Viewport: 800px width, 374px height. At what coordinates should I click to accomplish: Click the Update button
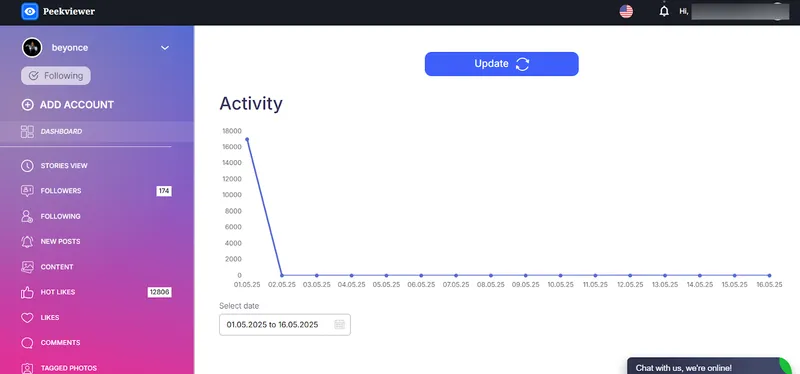pos(502,64)
